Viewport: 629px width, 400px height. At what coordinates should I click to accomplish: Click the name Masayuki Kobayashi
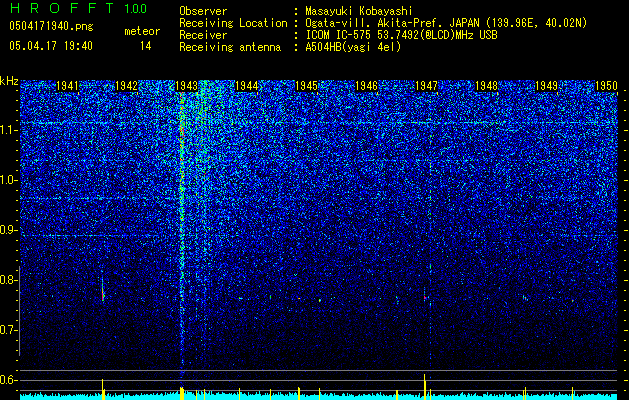point(359,11)
